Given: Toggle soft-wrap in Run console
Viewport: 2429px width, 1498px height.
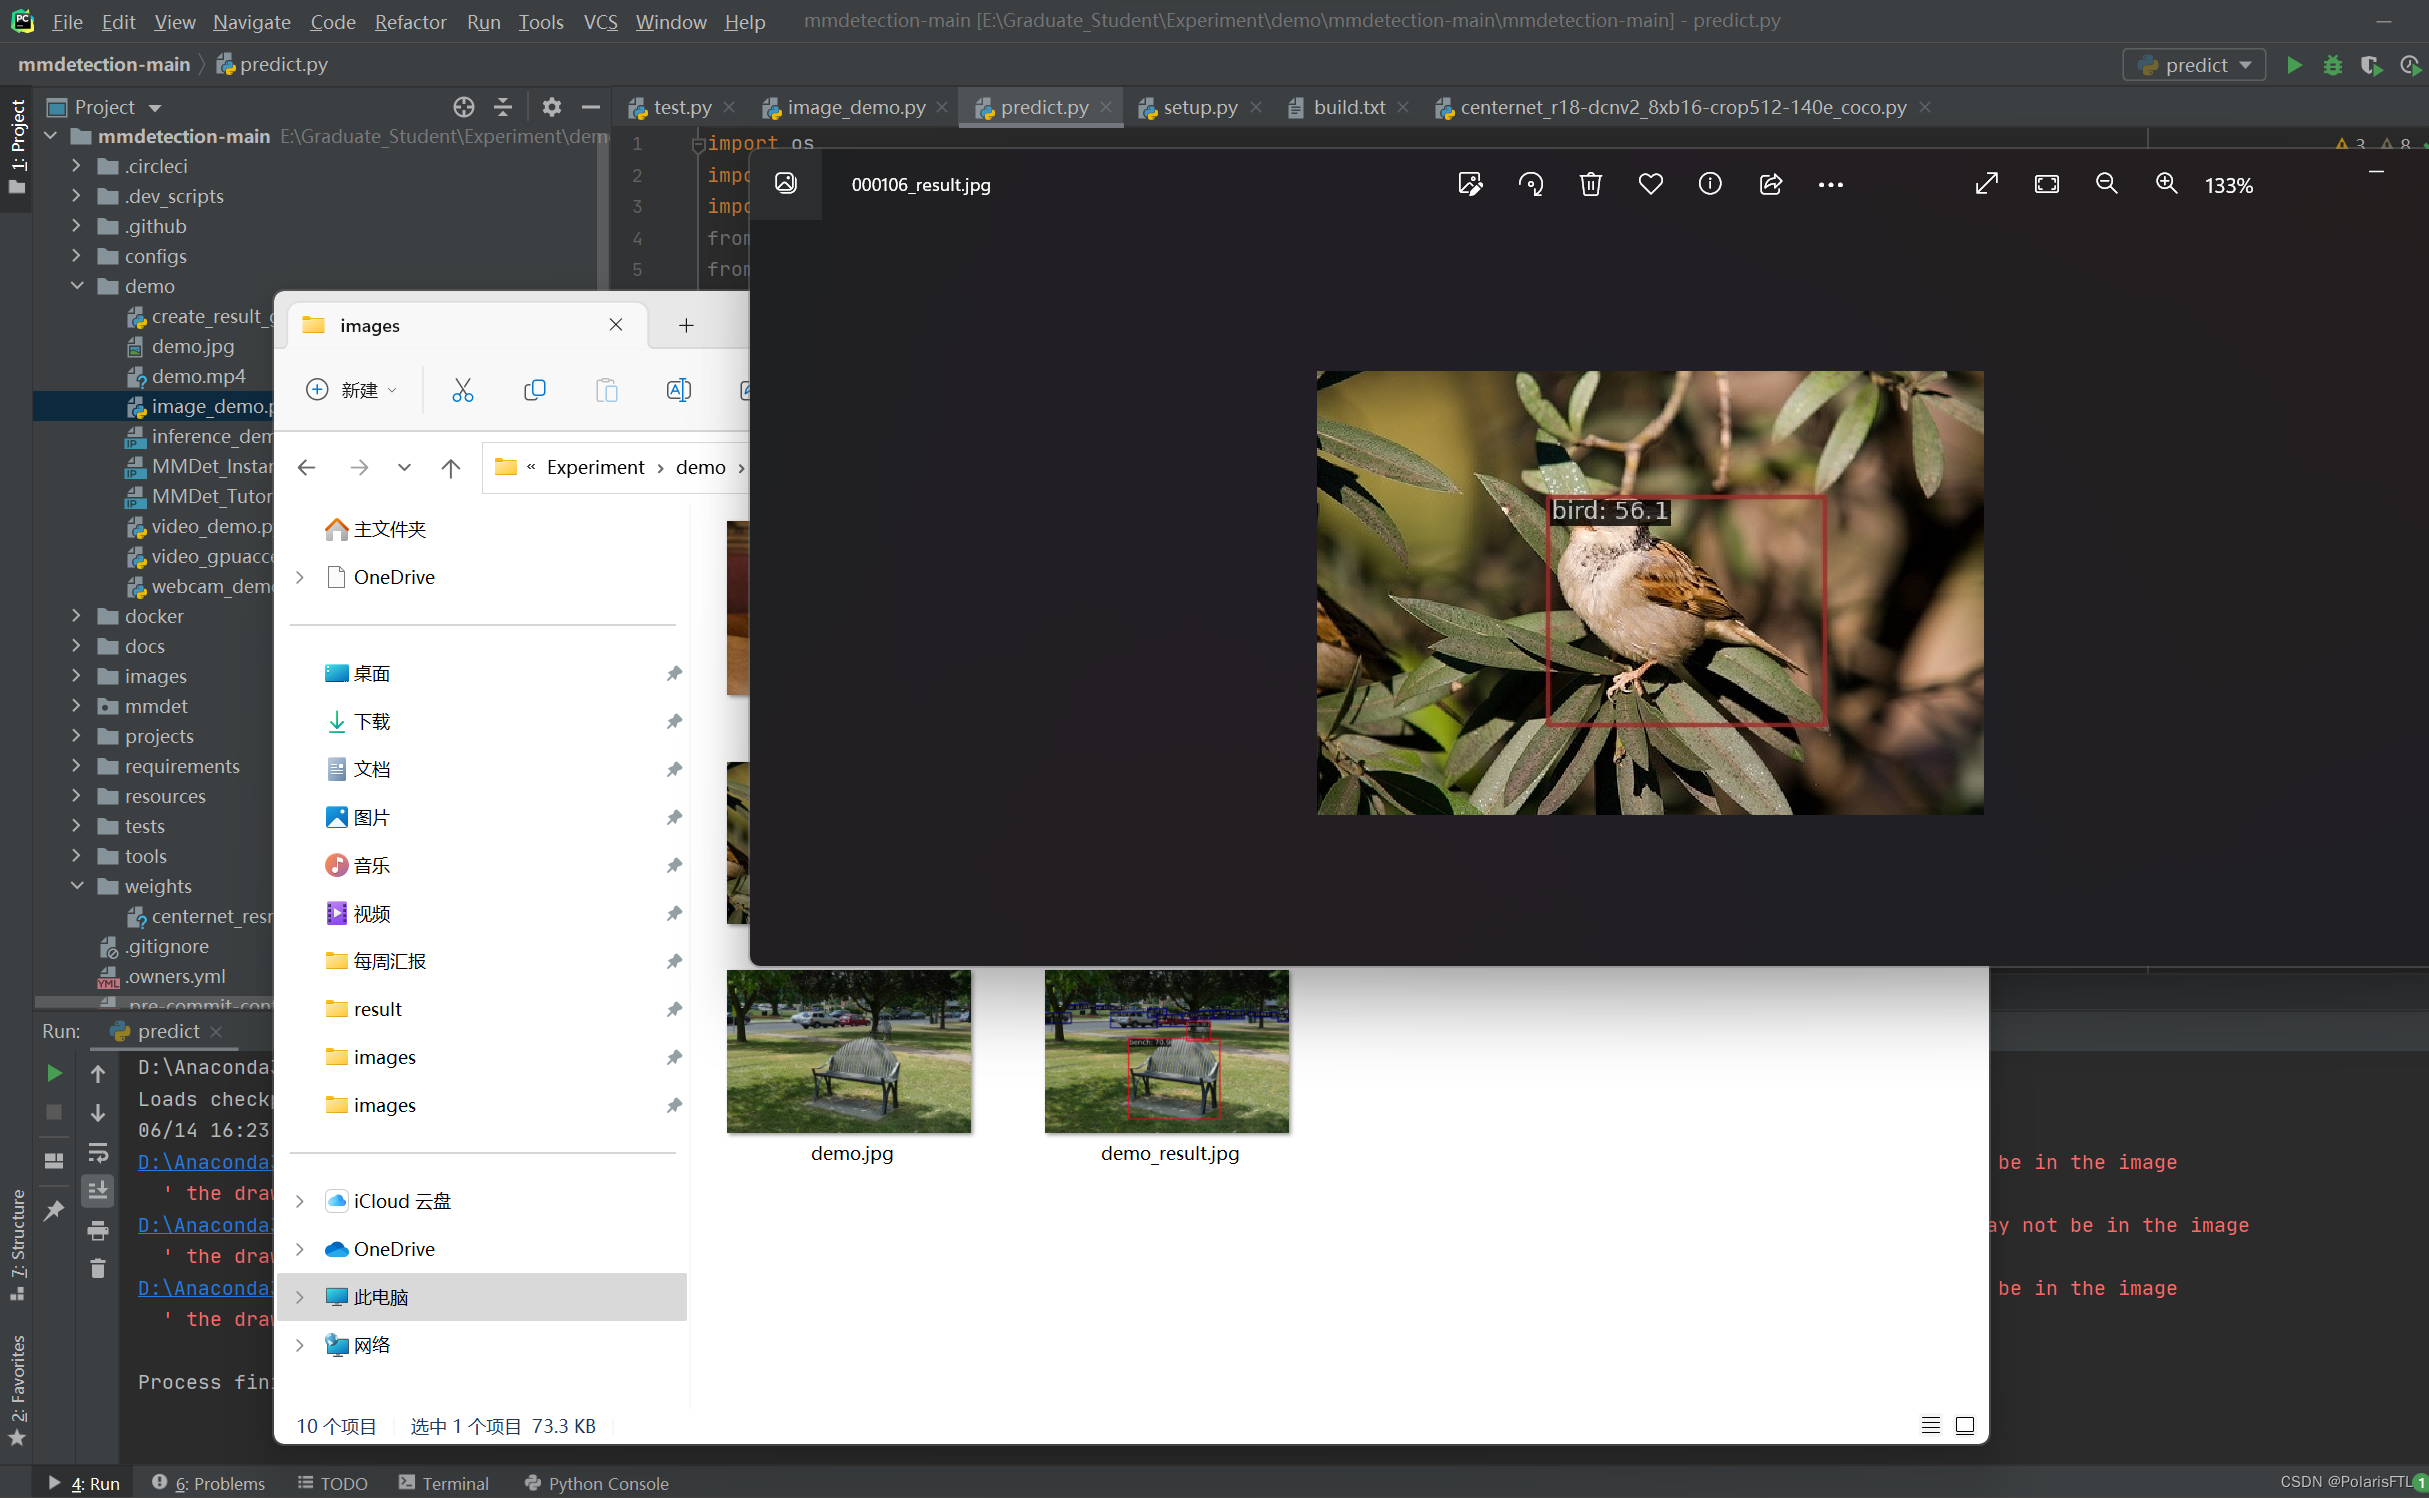Looking at the screenshot, I should point(98,1153).
